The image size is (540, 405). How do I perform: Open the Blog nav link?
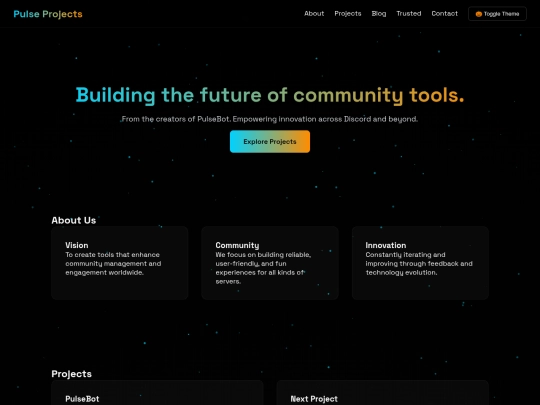point(378,13)
